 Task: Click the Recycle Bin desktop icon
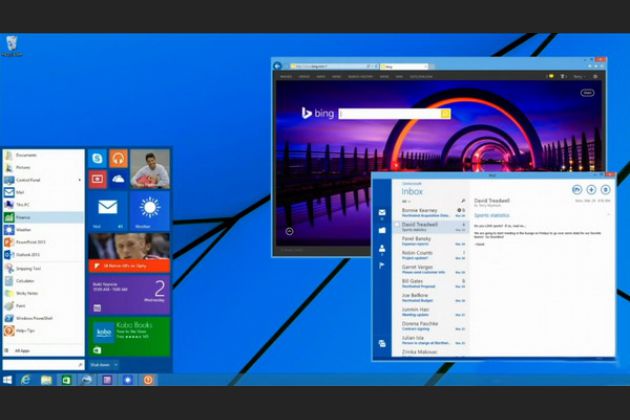[x=12, y=45]
